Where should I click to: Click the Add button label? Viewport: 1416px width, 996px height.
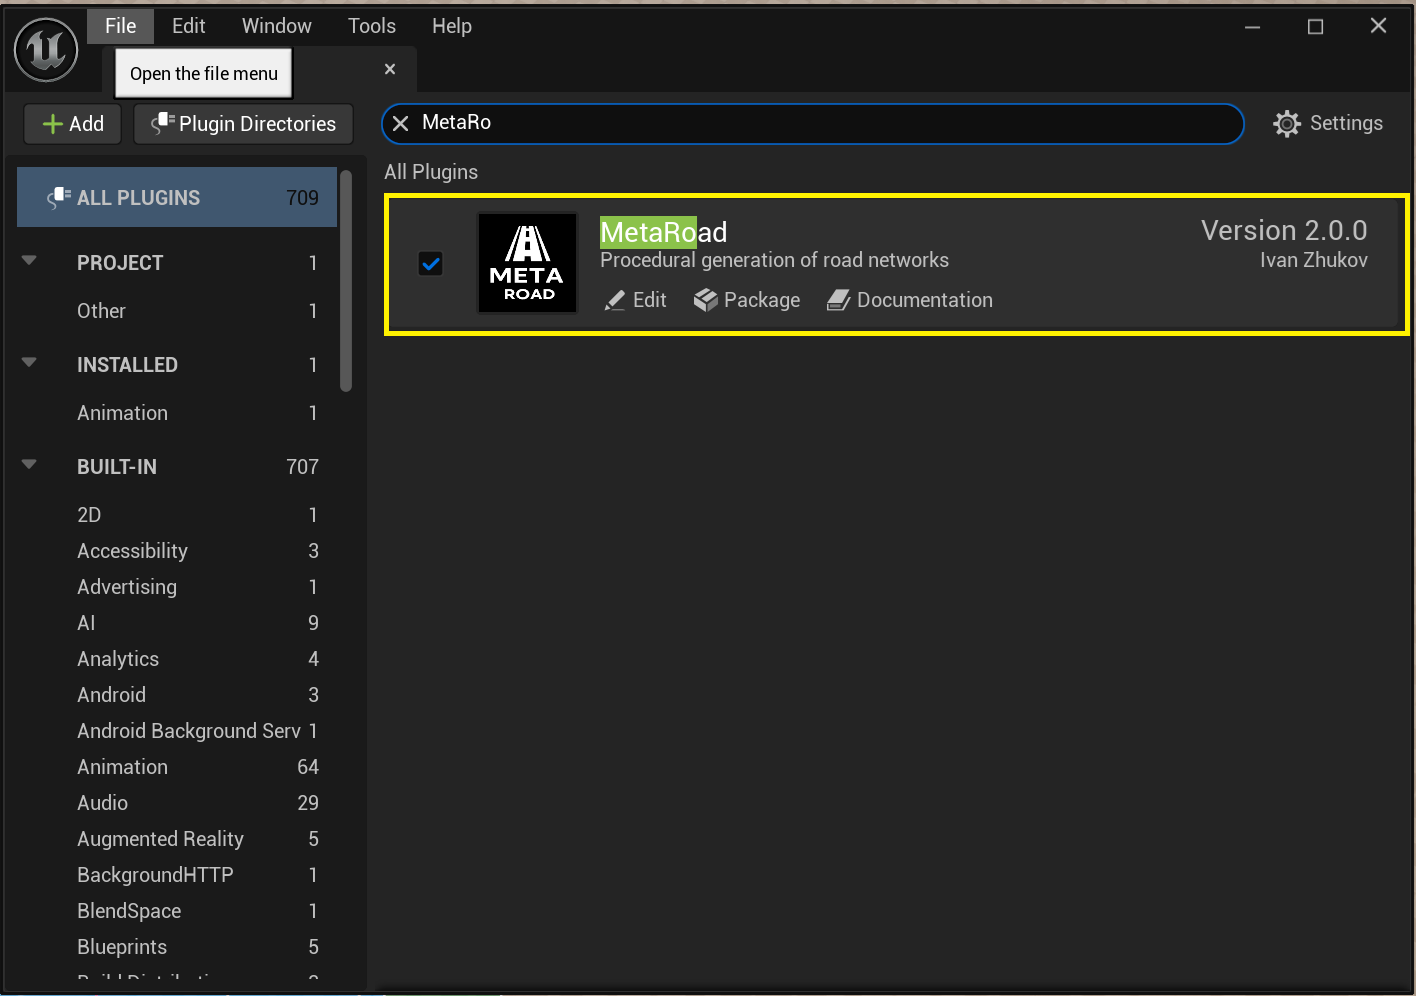tap(87, 124)
